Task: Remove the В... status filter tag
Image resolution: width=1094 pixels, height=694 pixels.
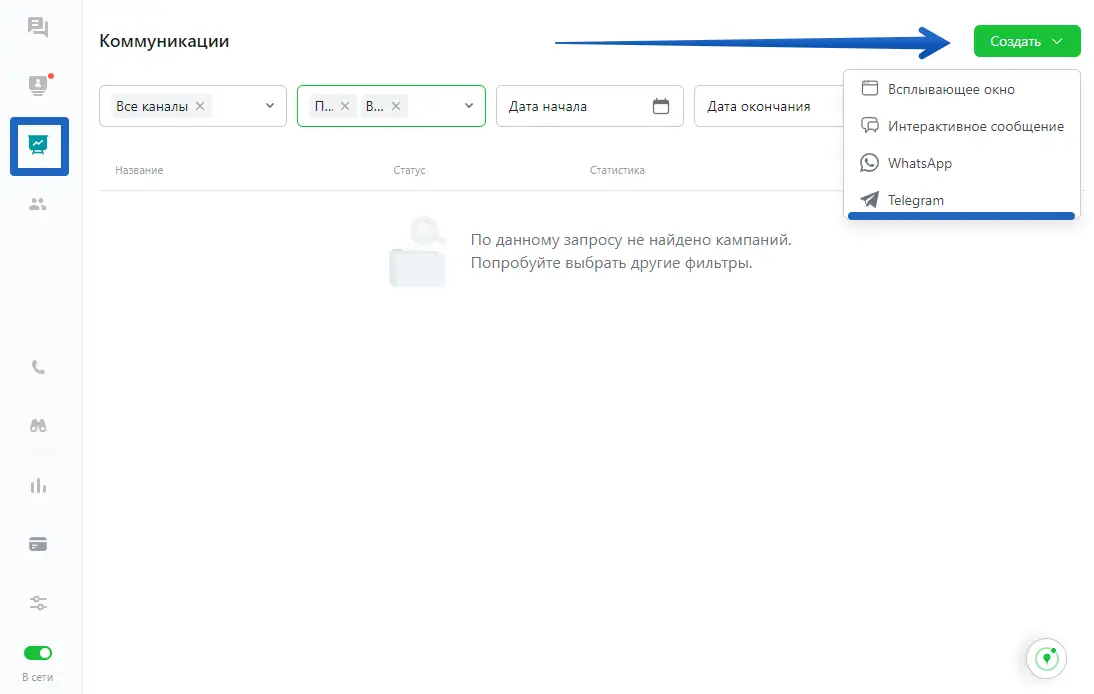Action: [396, 106]
